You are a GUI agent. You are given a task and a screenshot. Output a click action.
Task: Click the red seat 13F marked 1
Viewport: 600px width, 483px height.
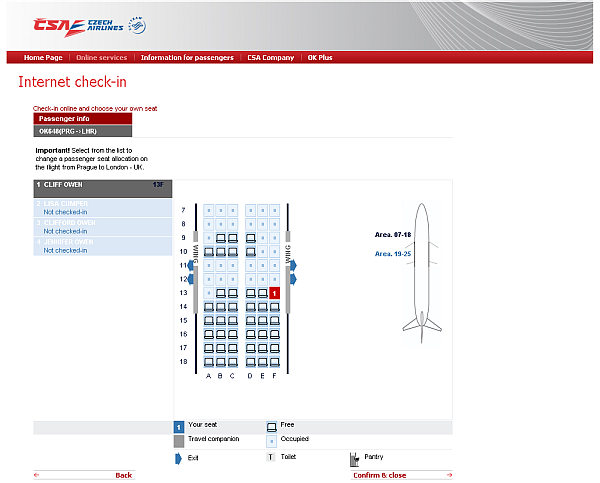pos(274,293)
